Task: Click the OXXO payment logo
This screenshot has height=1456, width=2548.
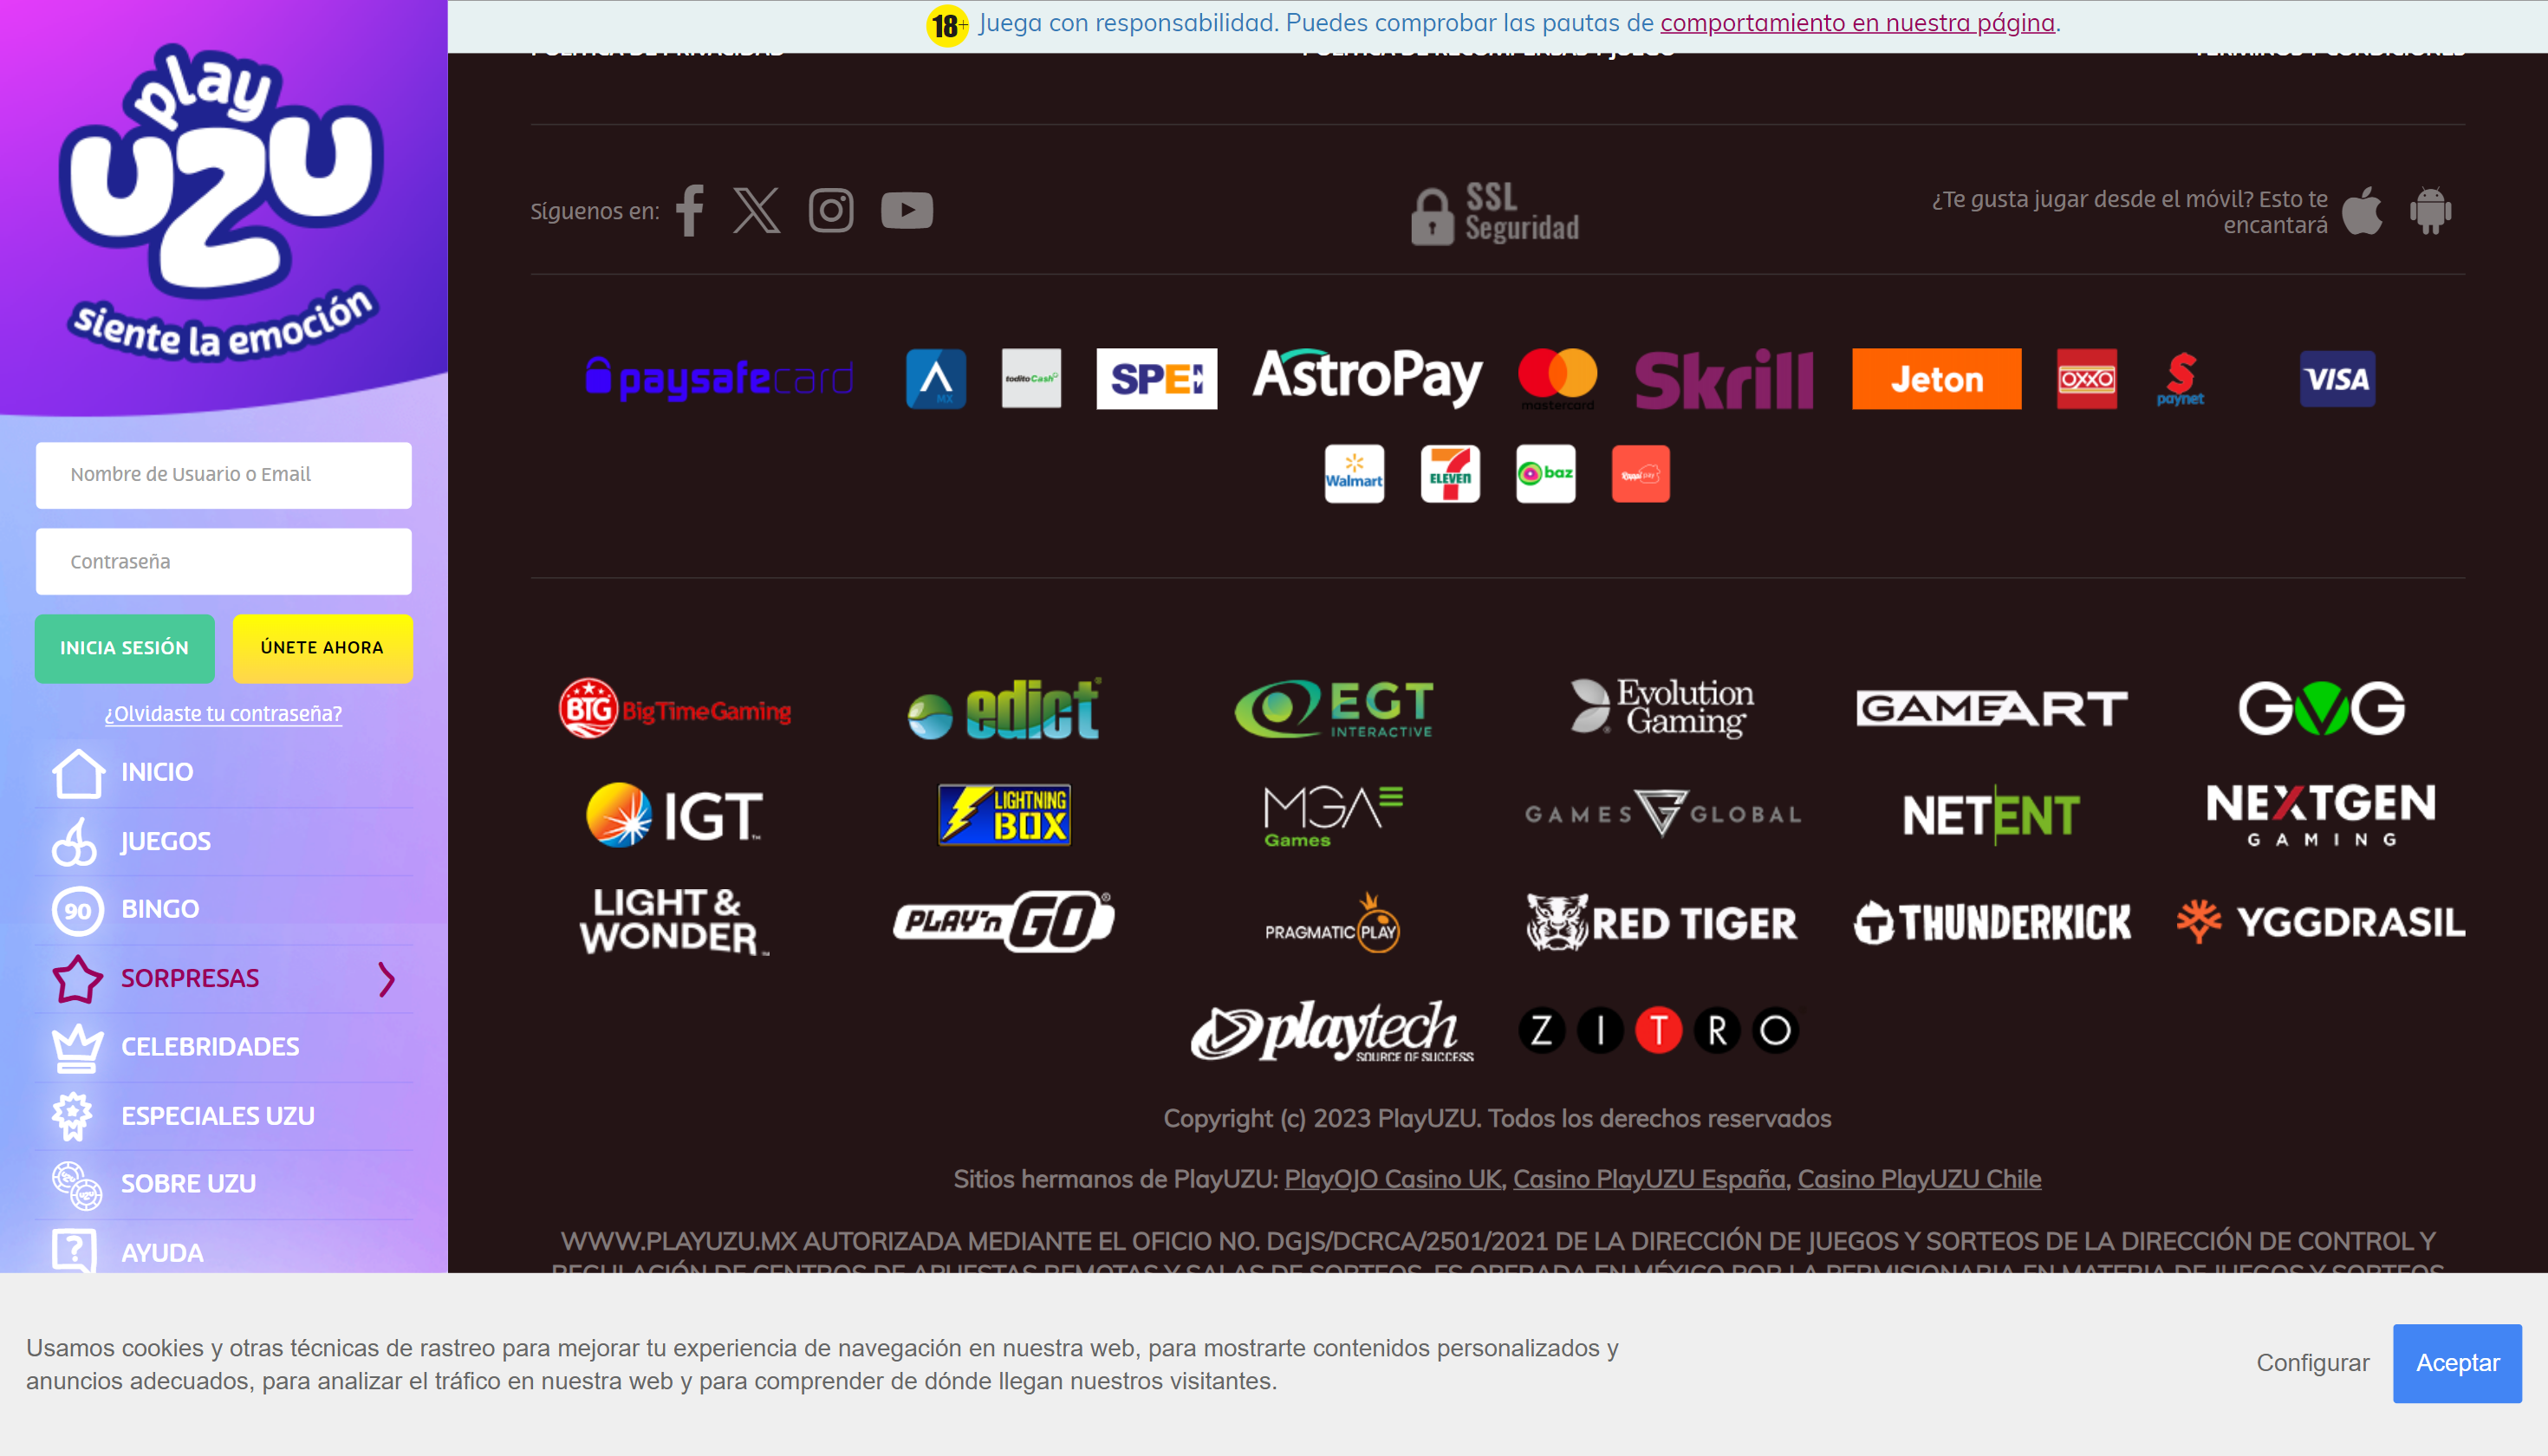Action: (2087, 379)
